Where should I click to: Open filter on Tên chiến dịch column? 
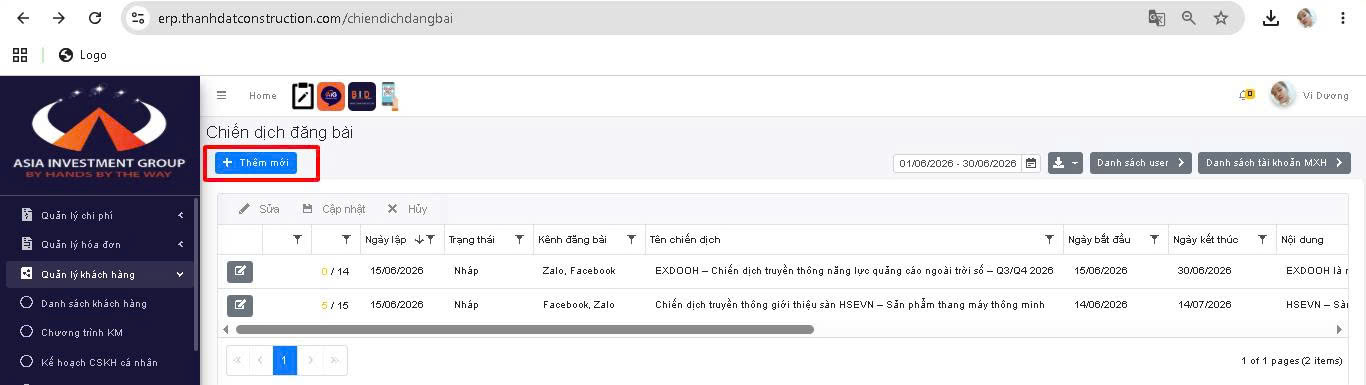1049,240
